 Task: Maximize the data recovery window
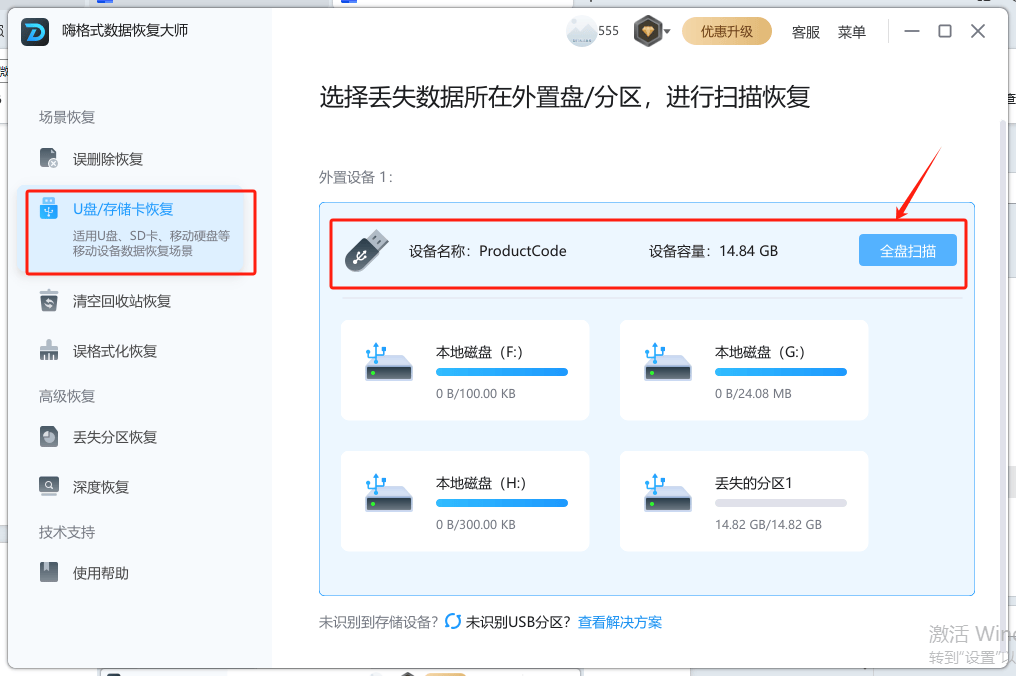tap(945, 31)
